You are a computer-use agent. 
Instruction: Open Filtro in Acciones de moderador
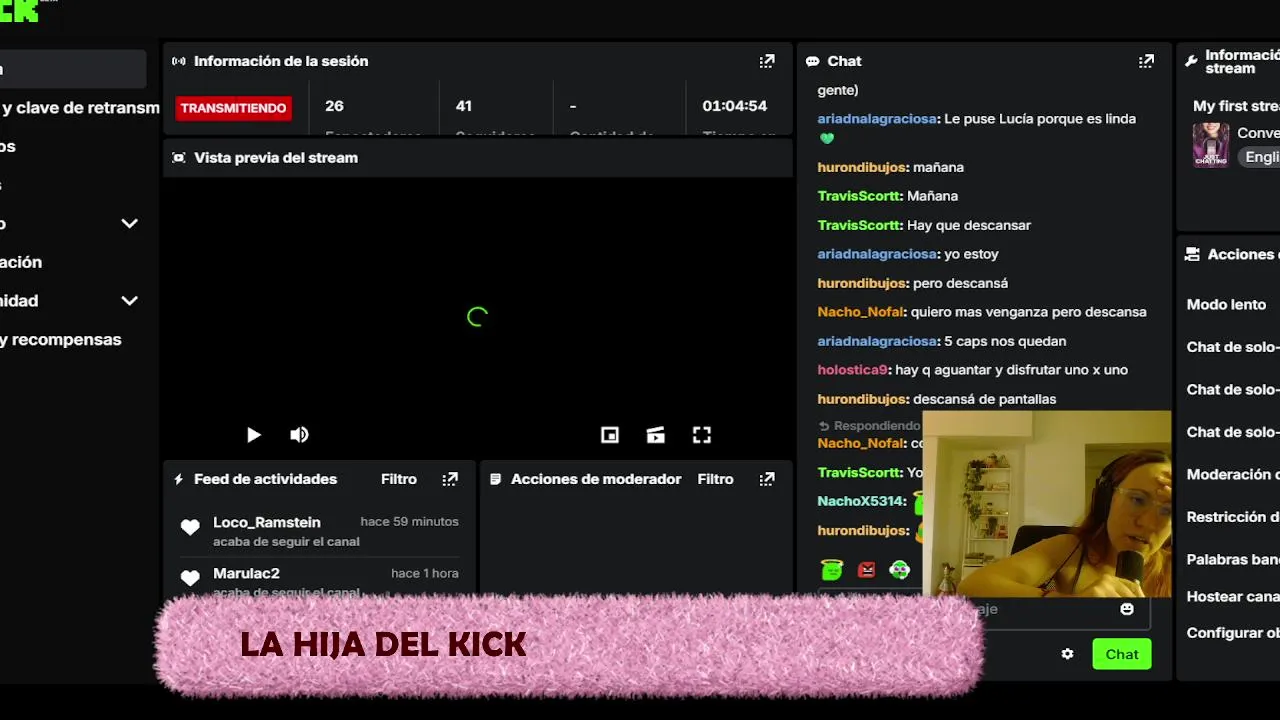[715, 479]
